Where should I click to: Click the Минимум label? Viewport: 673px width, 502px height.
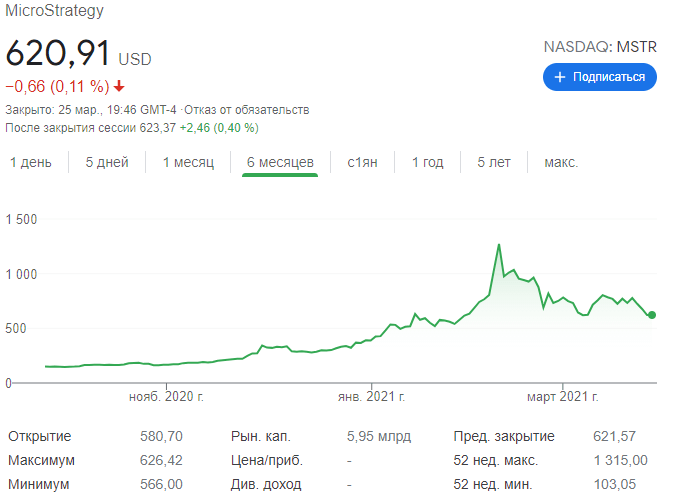pos(39,484)
